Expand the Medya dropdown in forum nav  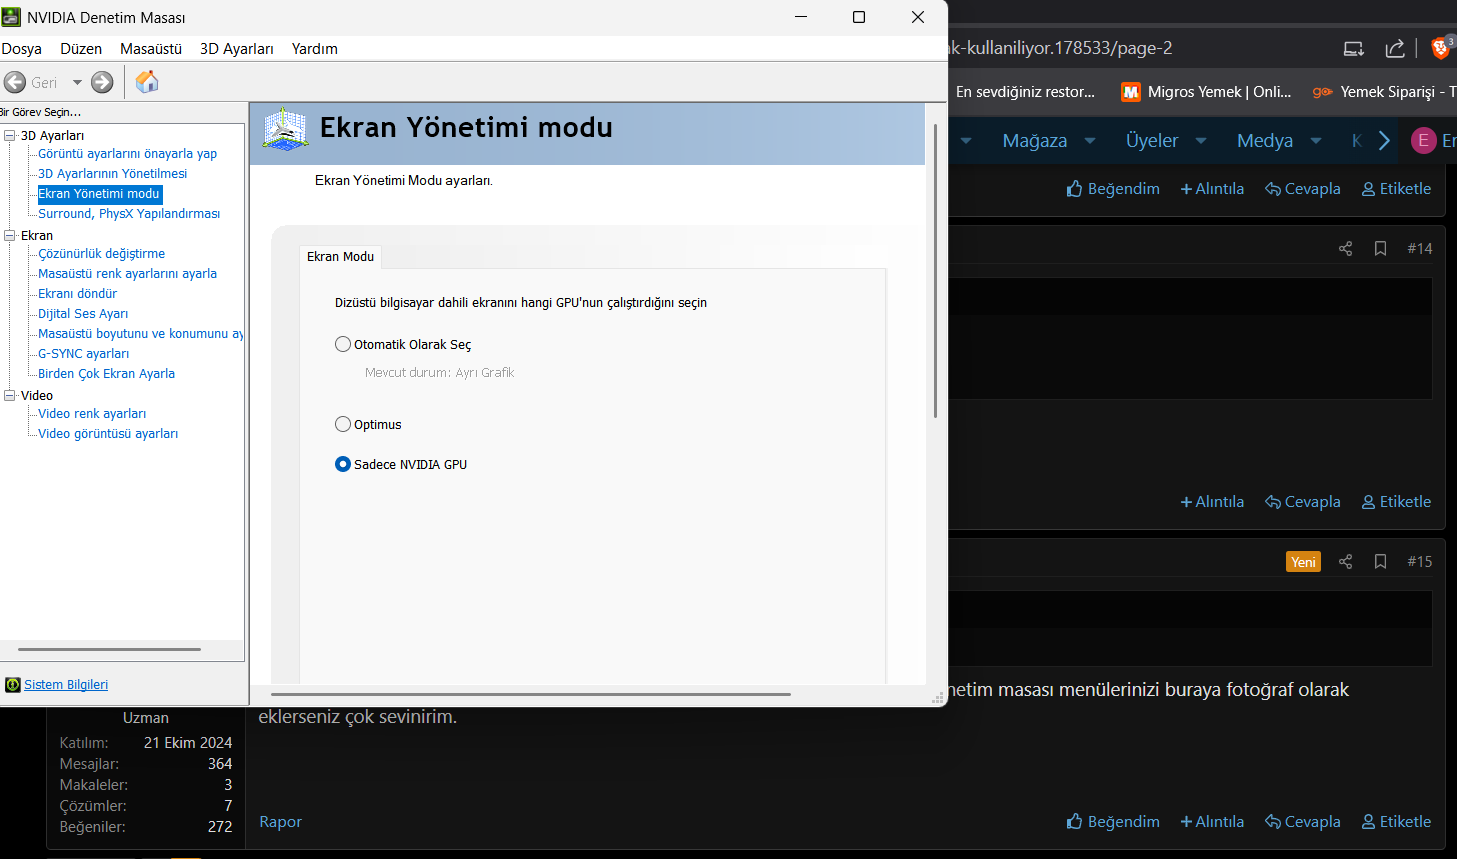[x=1316, y=141]
